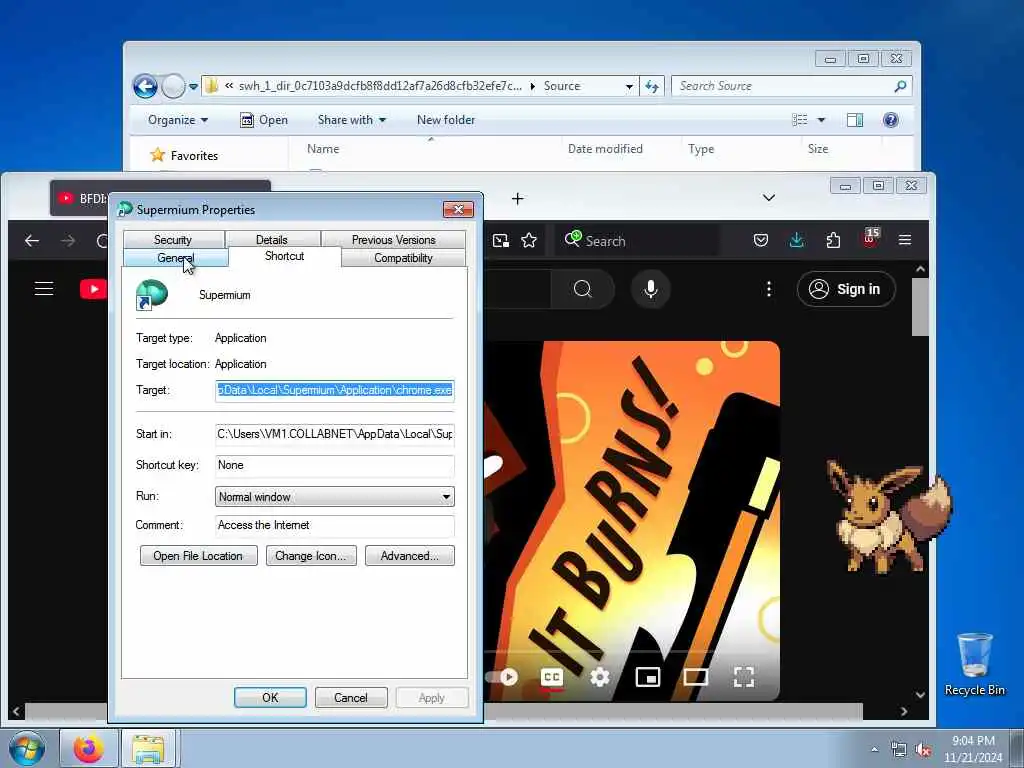Screen dimensions: 1024x768
Task: Click the Advanced button
Action: click(409, 556)
